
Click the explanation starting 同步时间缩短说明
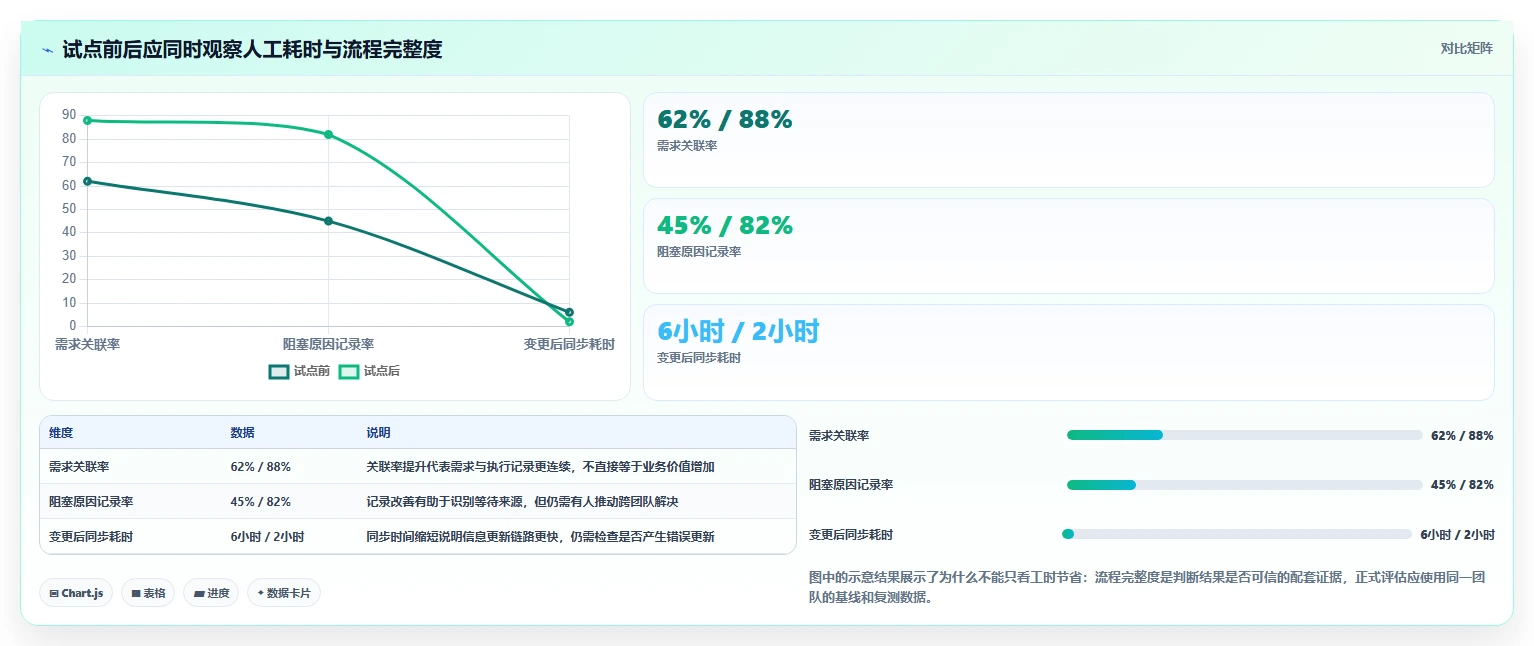pyautogui.click(x=540, y=537)
